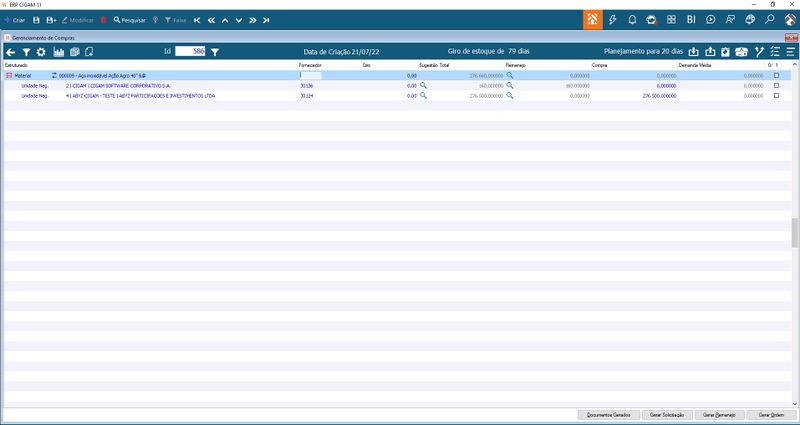Open the telephone icon near Planejamento
This screenshot has height=425, width=800.
click(x=741, y=52)
